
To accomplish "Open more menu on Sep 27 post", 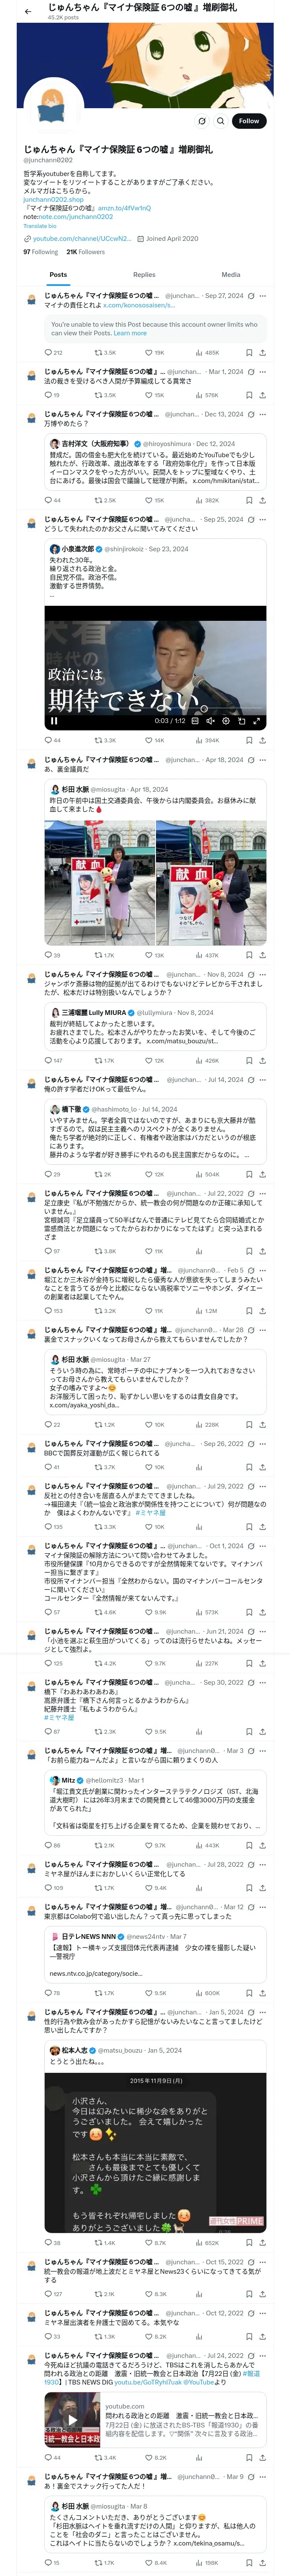I will click(x=263, y=296).
